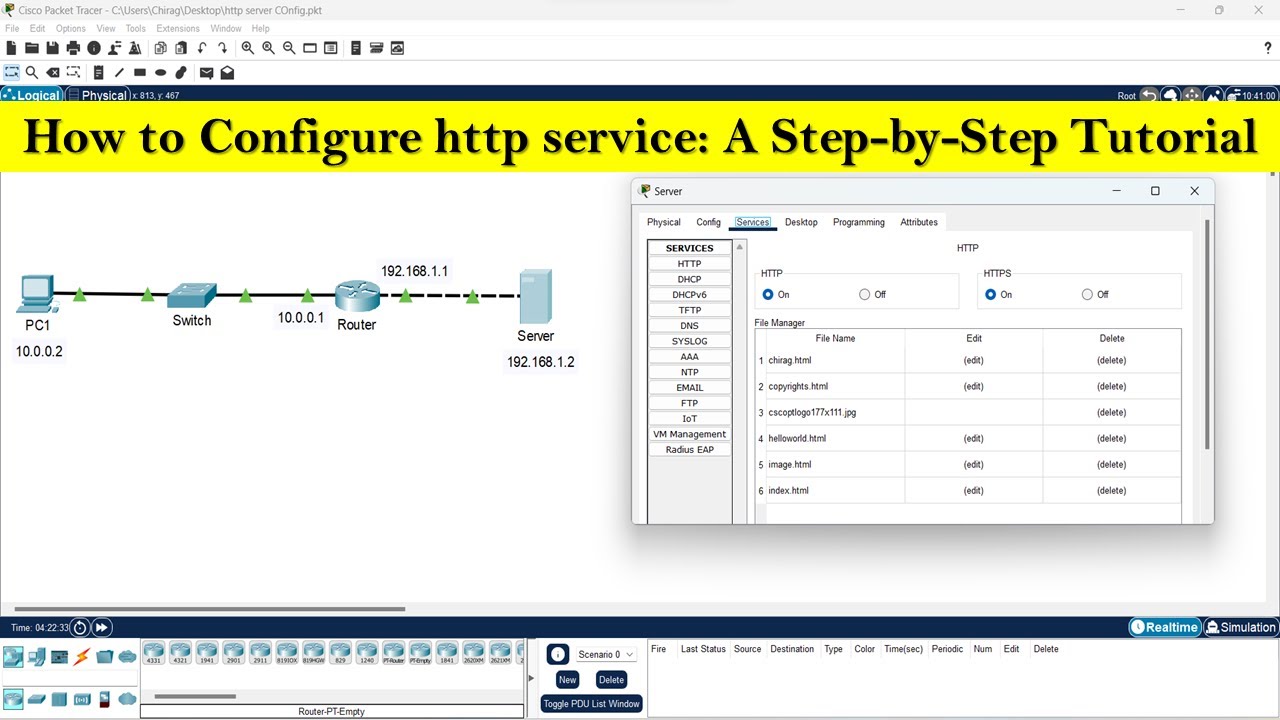This screenshot has width=1280, height=720.
Task: Switch to Realtime mode
Action: click(1164, 627)
